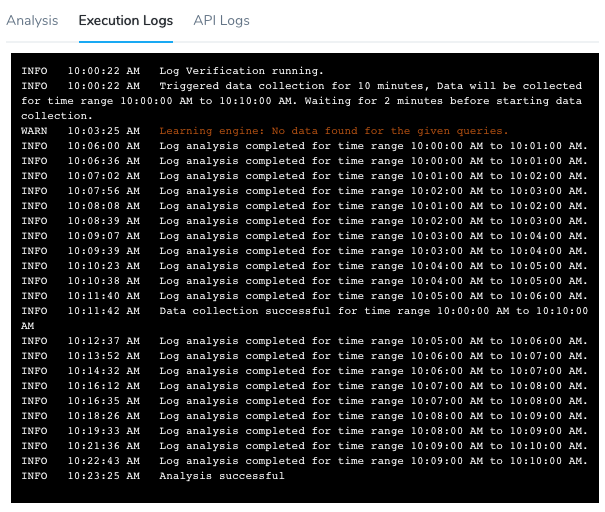This screenshot has width=605, height=512.
Task: Click the orange 'No data found' warning message
Action: [x=334, y=131]
